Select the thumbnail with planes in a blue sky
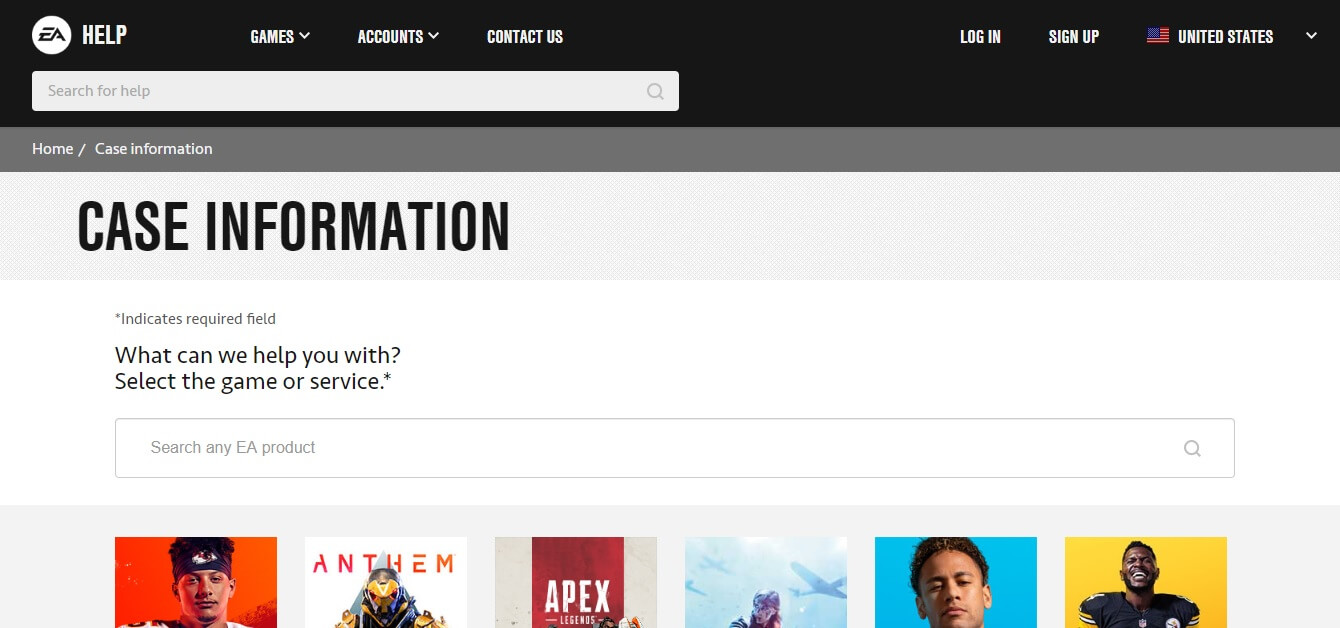This screenshot has height=628, width=1340. click(766, 582)
